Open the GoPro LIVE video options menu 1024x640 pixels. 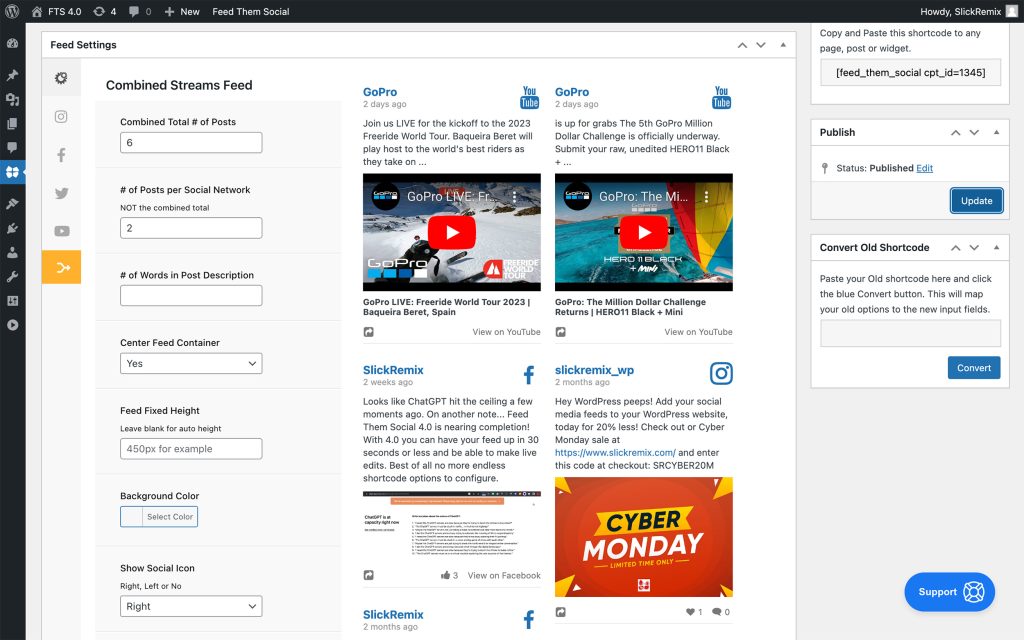coord(515,196)
